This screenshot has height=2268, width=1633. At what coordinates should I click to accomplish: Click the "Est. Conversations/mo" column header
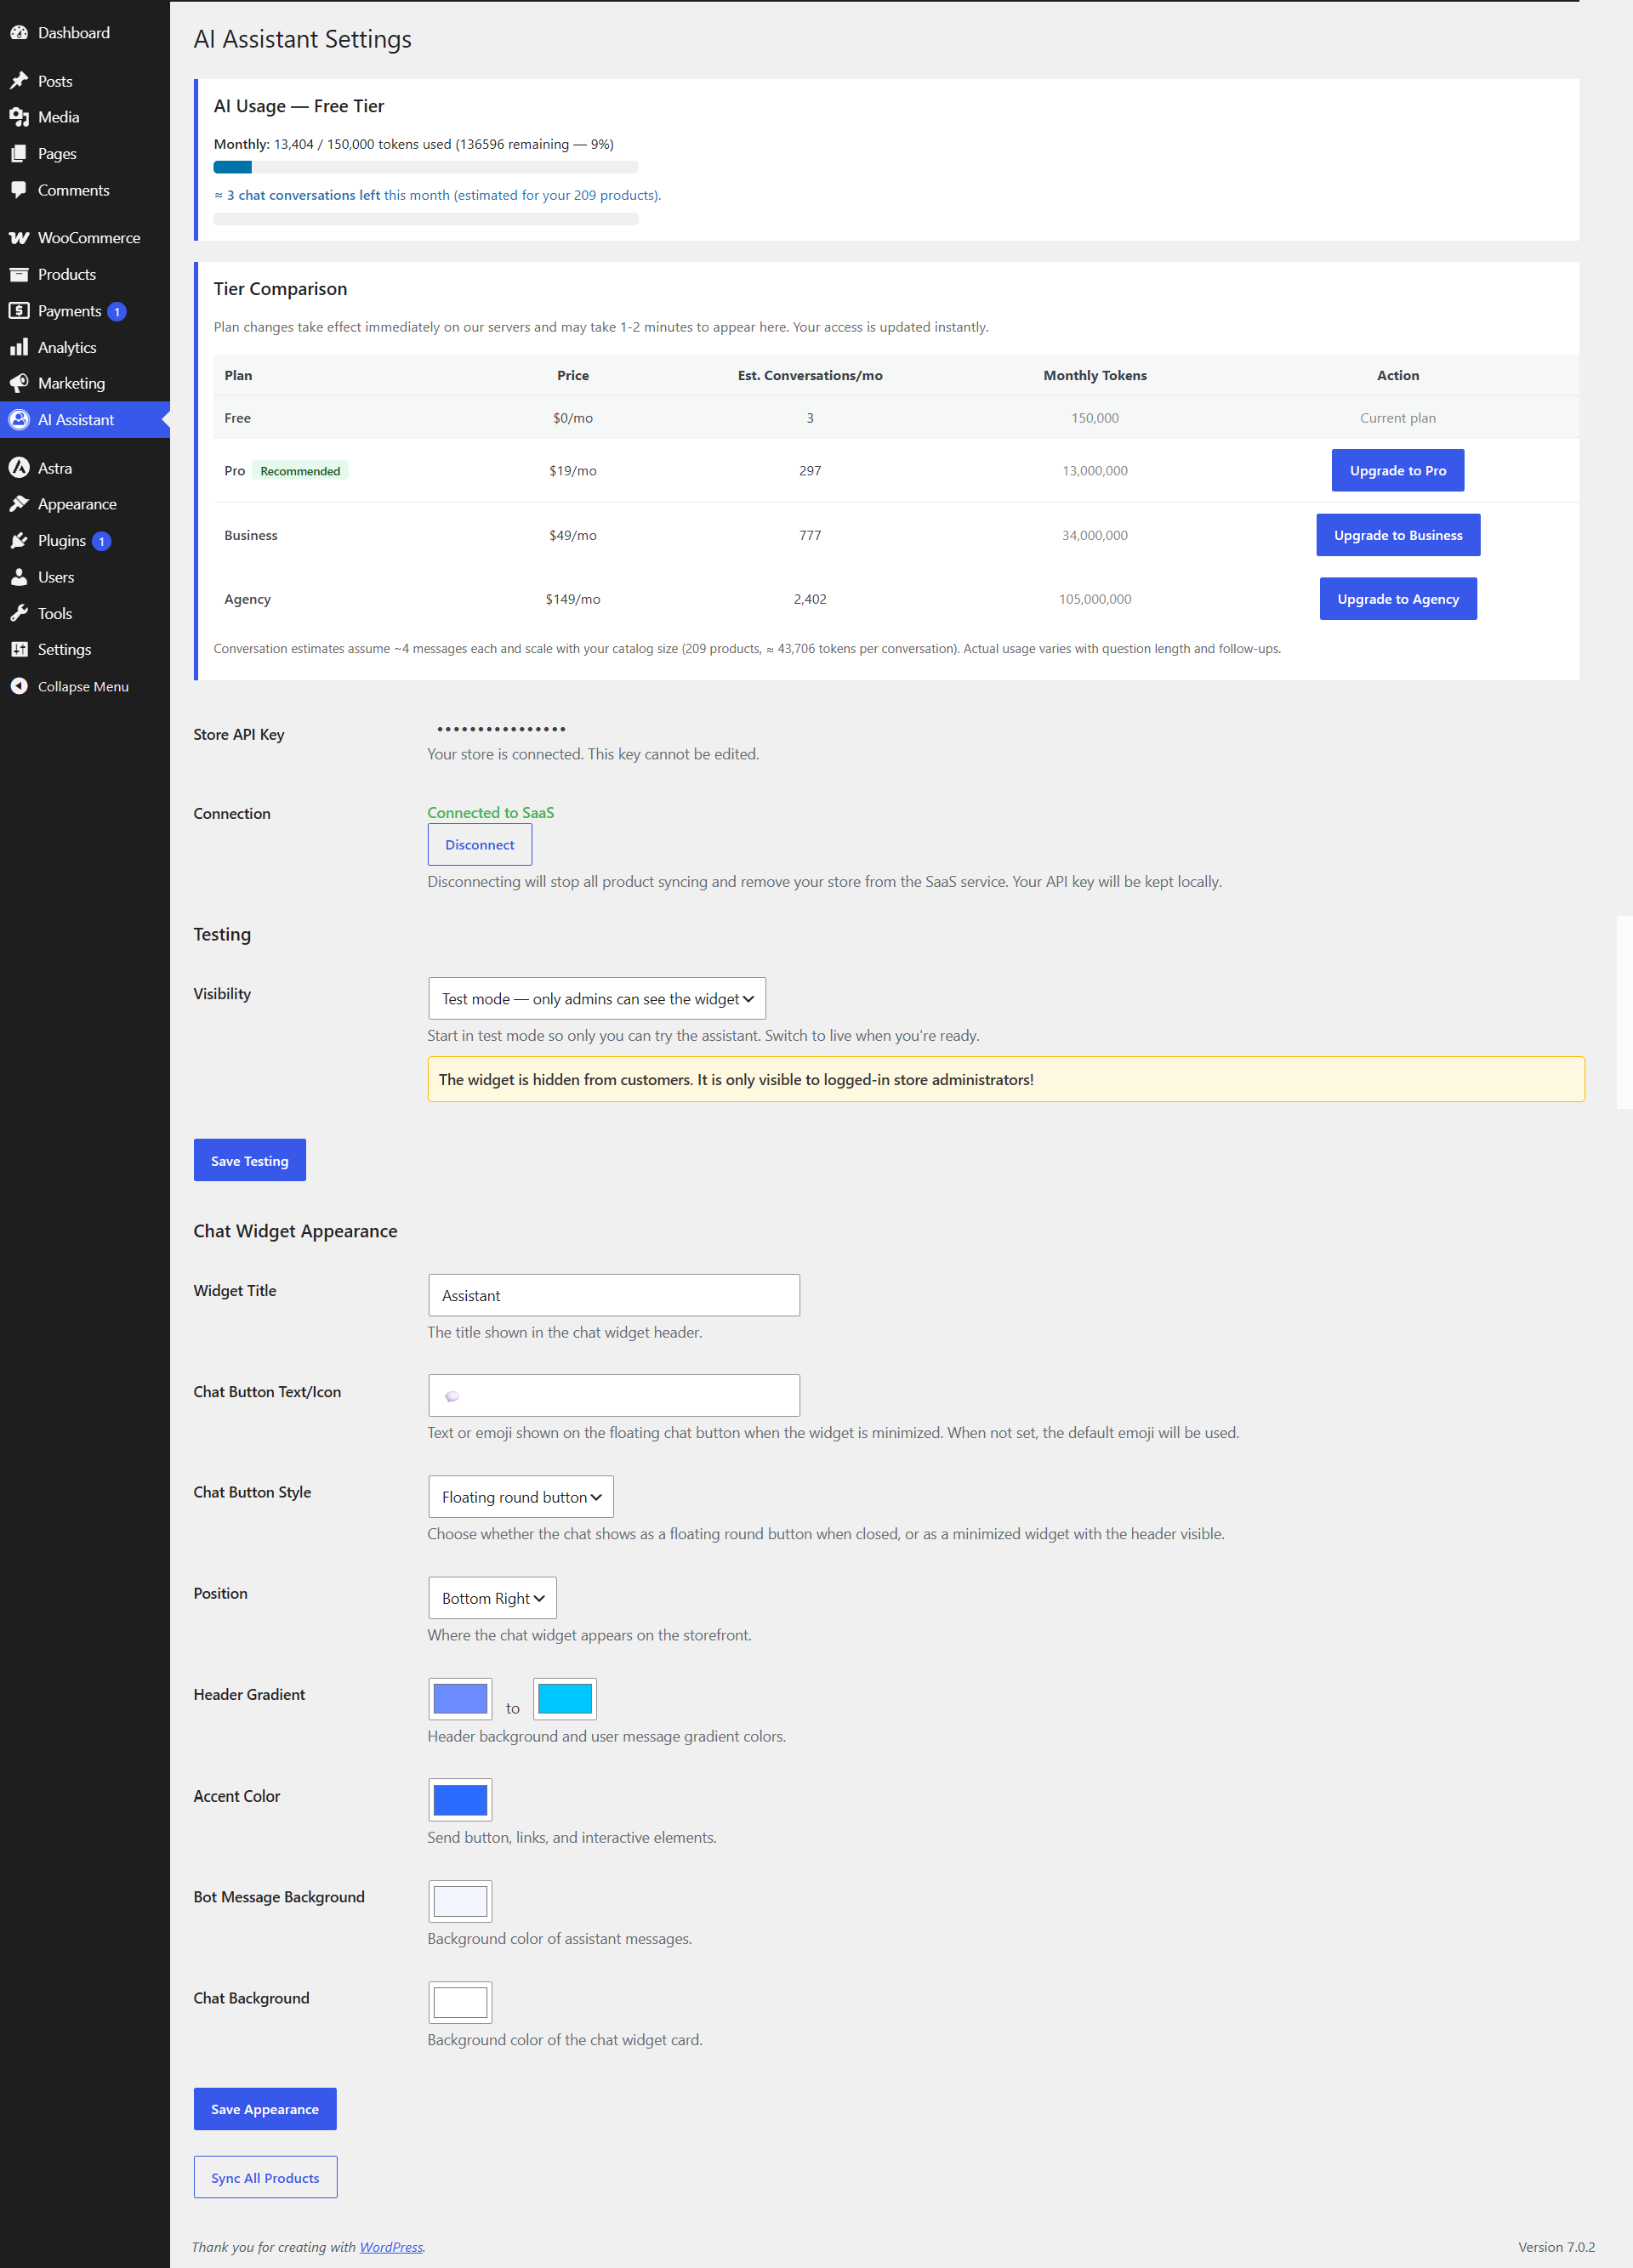[x=810, y=375]
